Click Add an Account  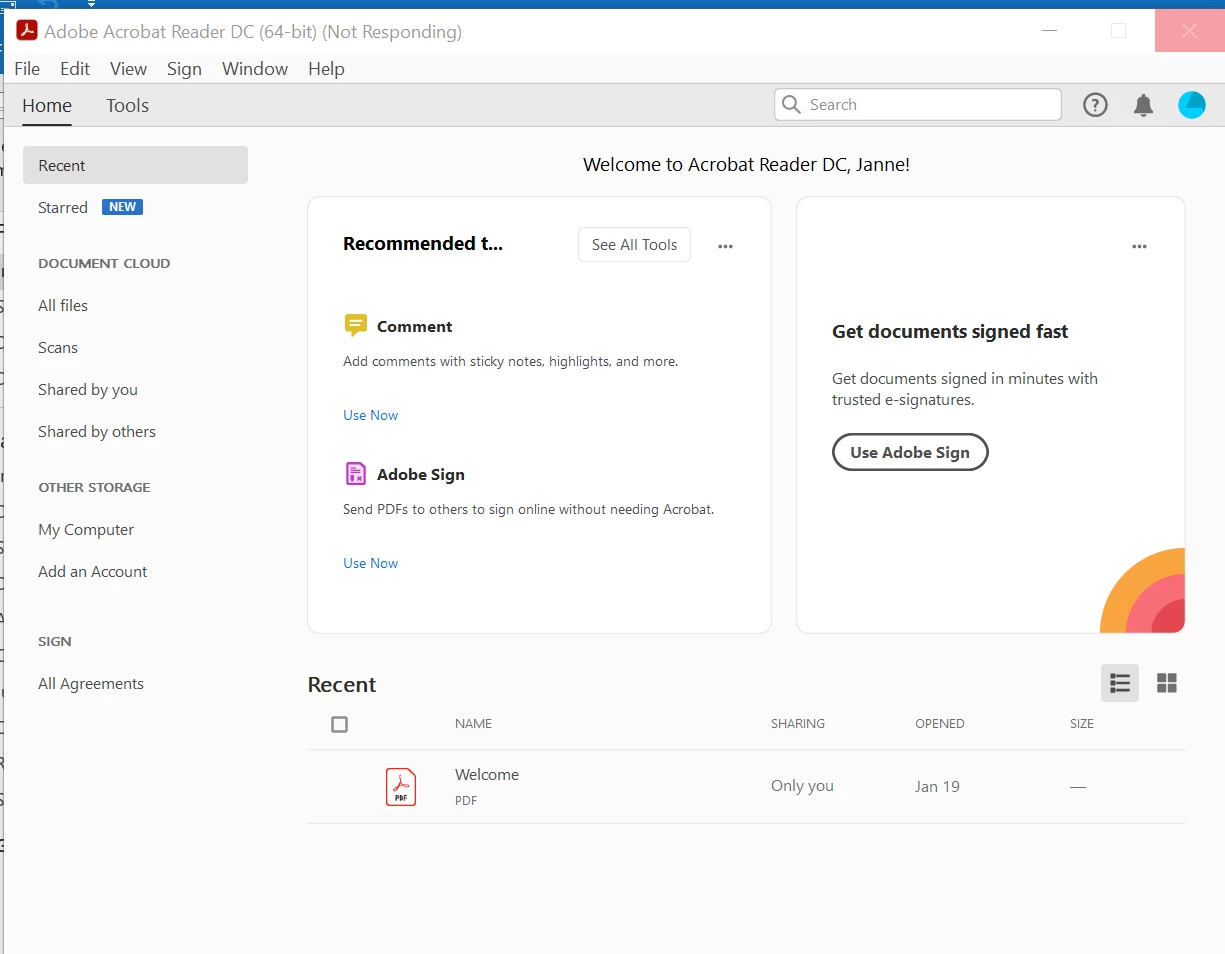[x=93, y=571]
